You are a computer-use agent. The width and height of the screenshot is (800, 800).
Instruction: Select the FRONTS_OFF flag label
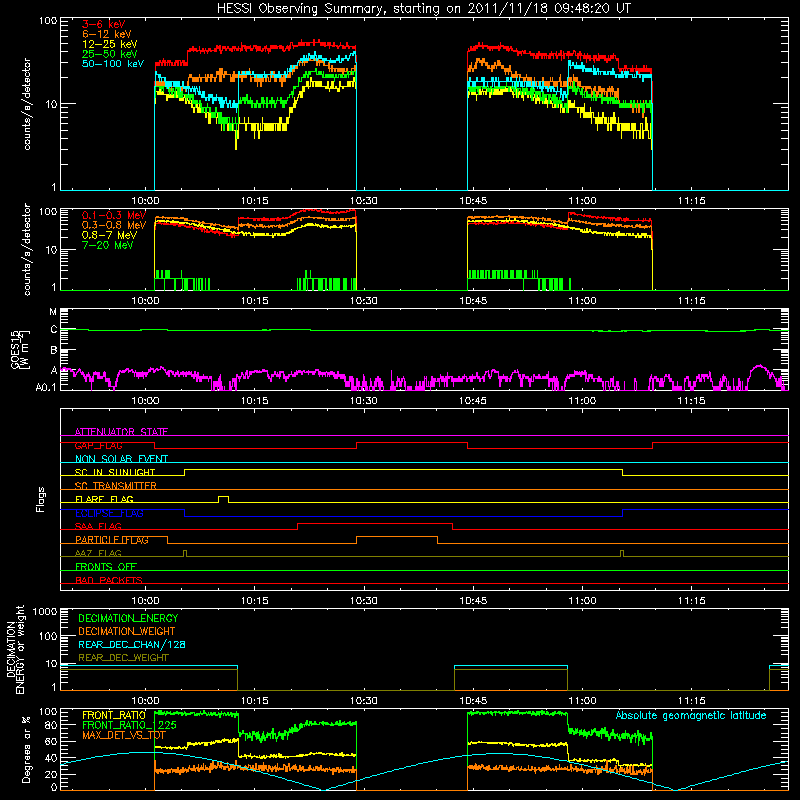click(106, 566)
